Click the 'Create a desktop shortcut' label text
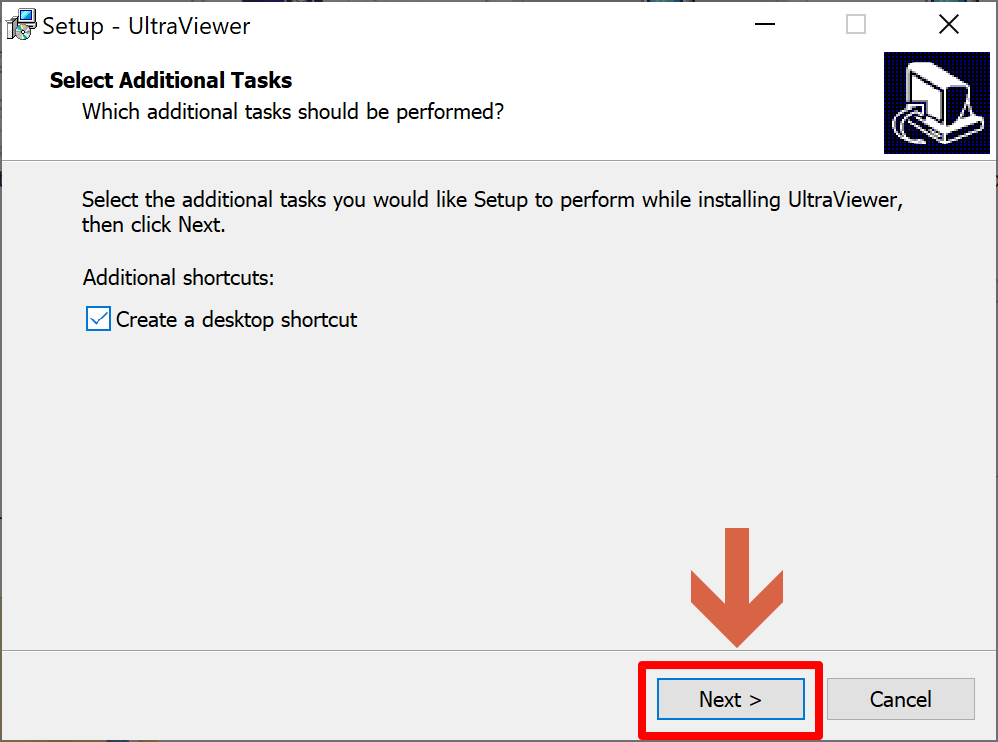The width and height of the screenshot is (998, 742). point(236,319)
